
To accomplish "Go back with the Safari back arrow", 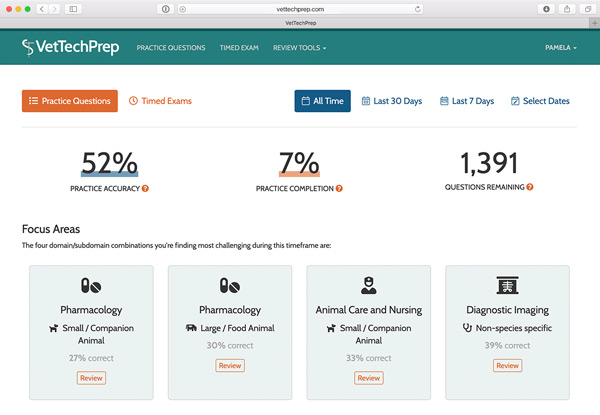I will pos(42,9).
